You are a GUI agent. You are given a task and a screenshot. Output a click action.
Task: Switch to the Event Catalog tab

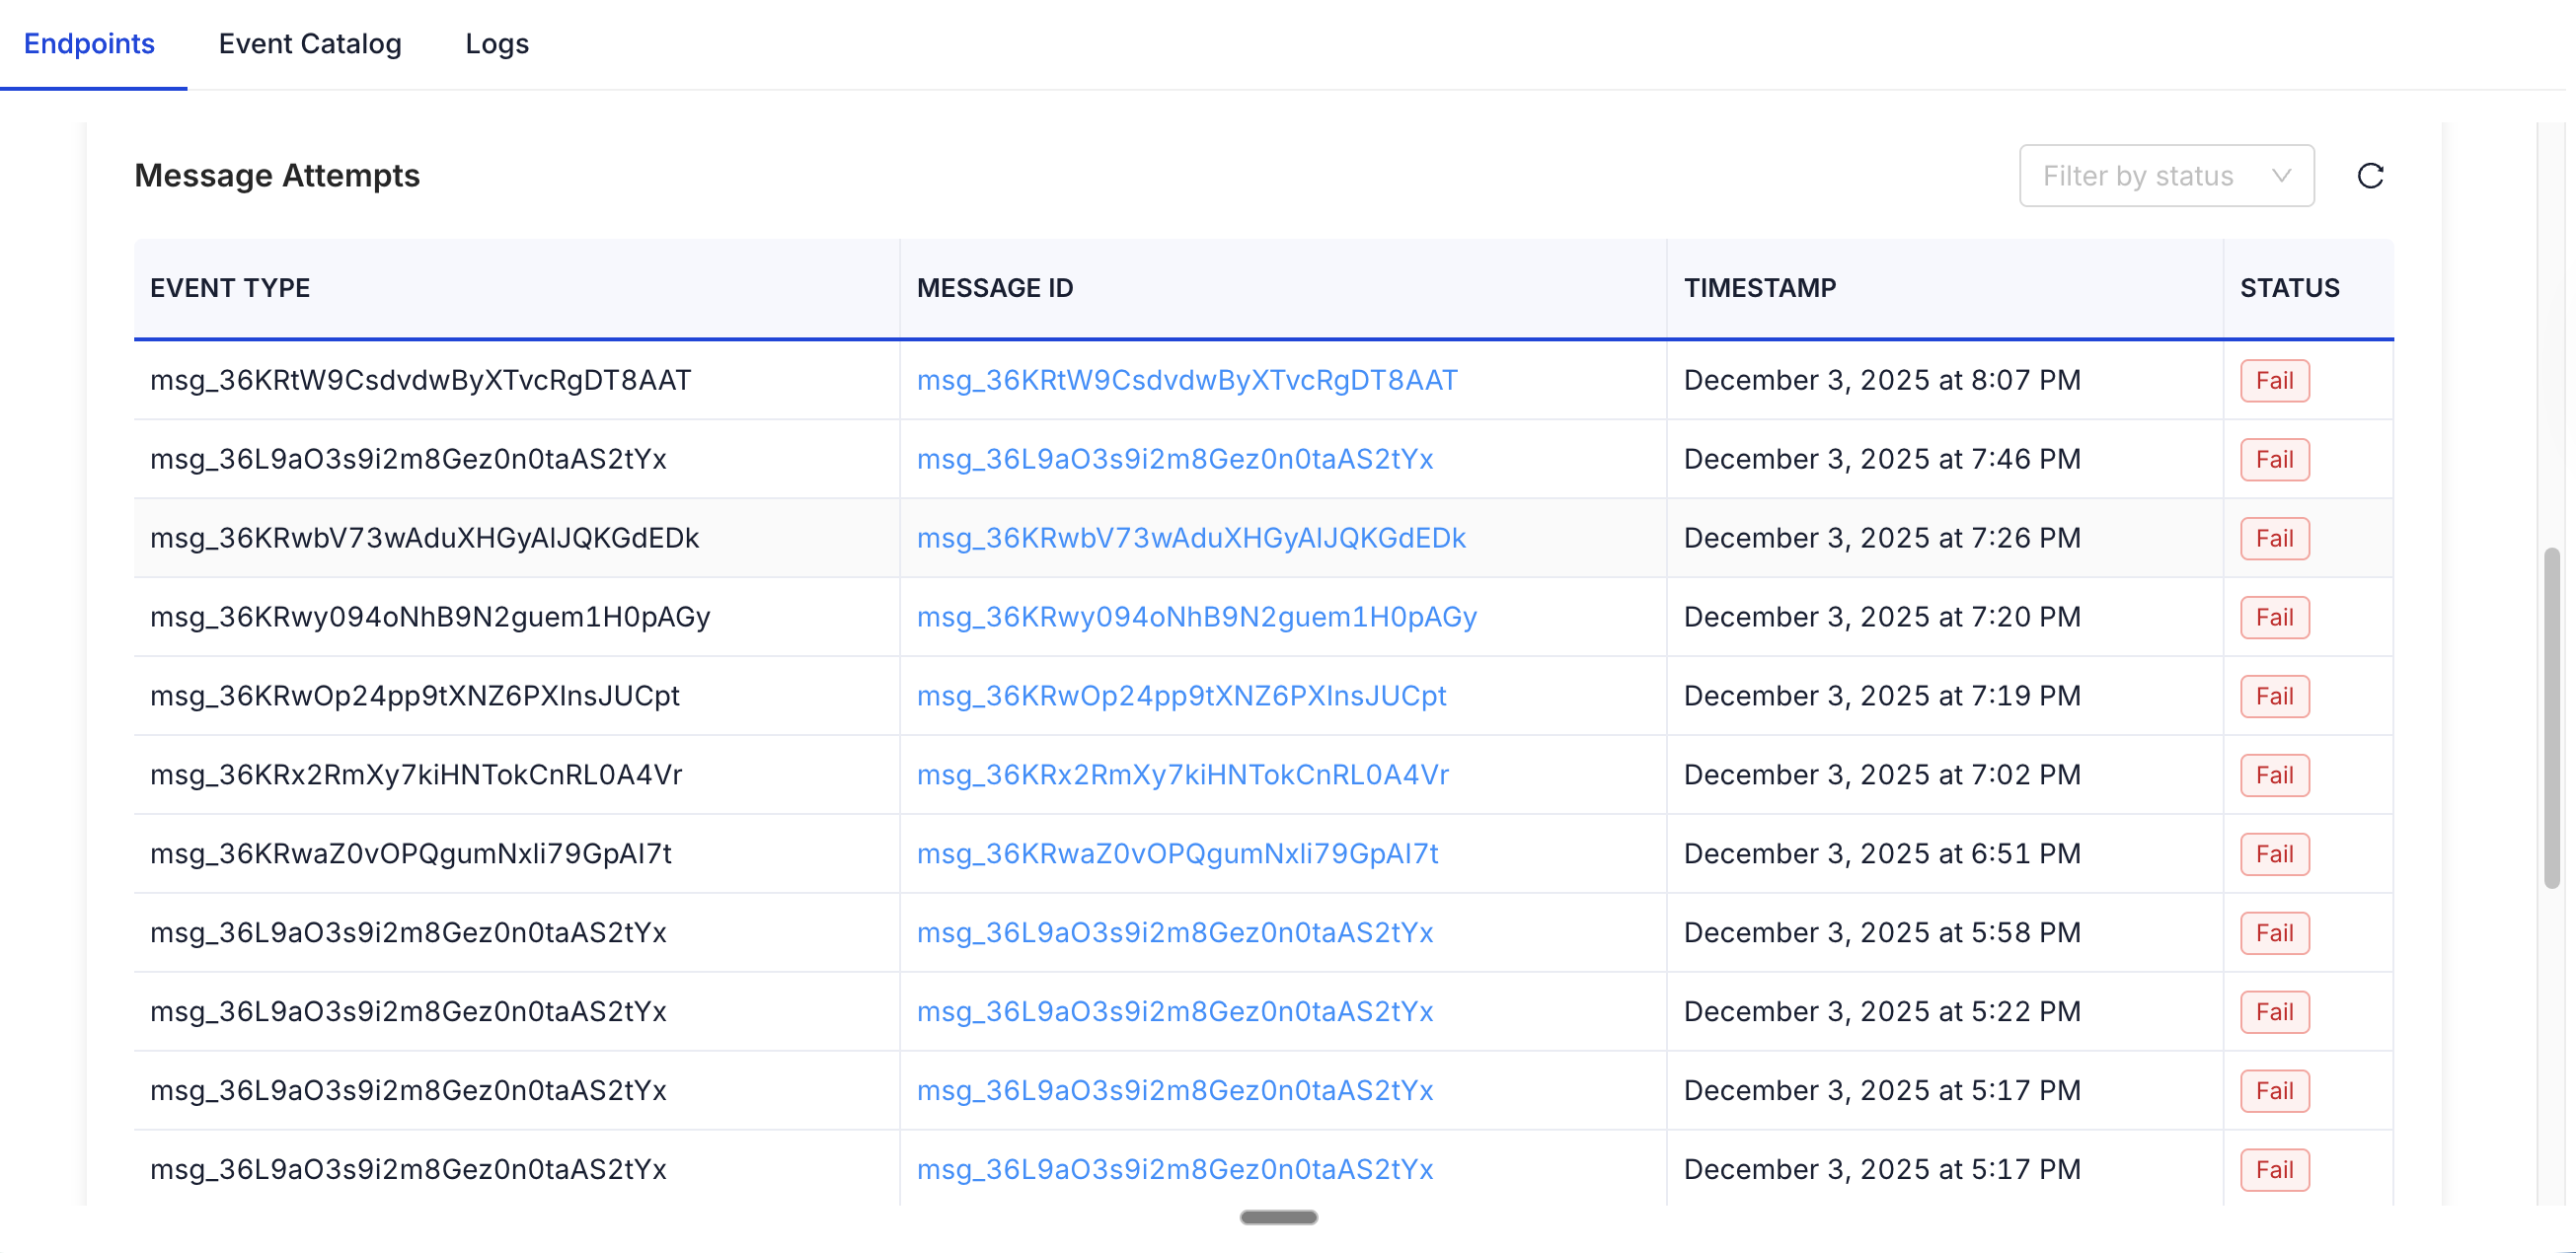point(311,44)
